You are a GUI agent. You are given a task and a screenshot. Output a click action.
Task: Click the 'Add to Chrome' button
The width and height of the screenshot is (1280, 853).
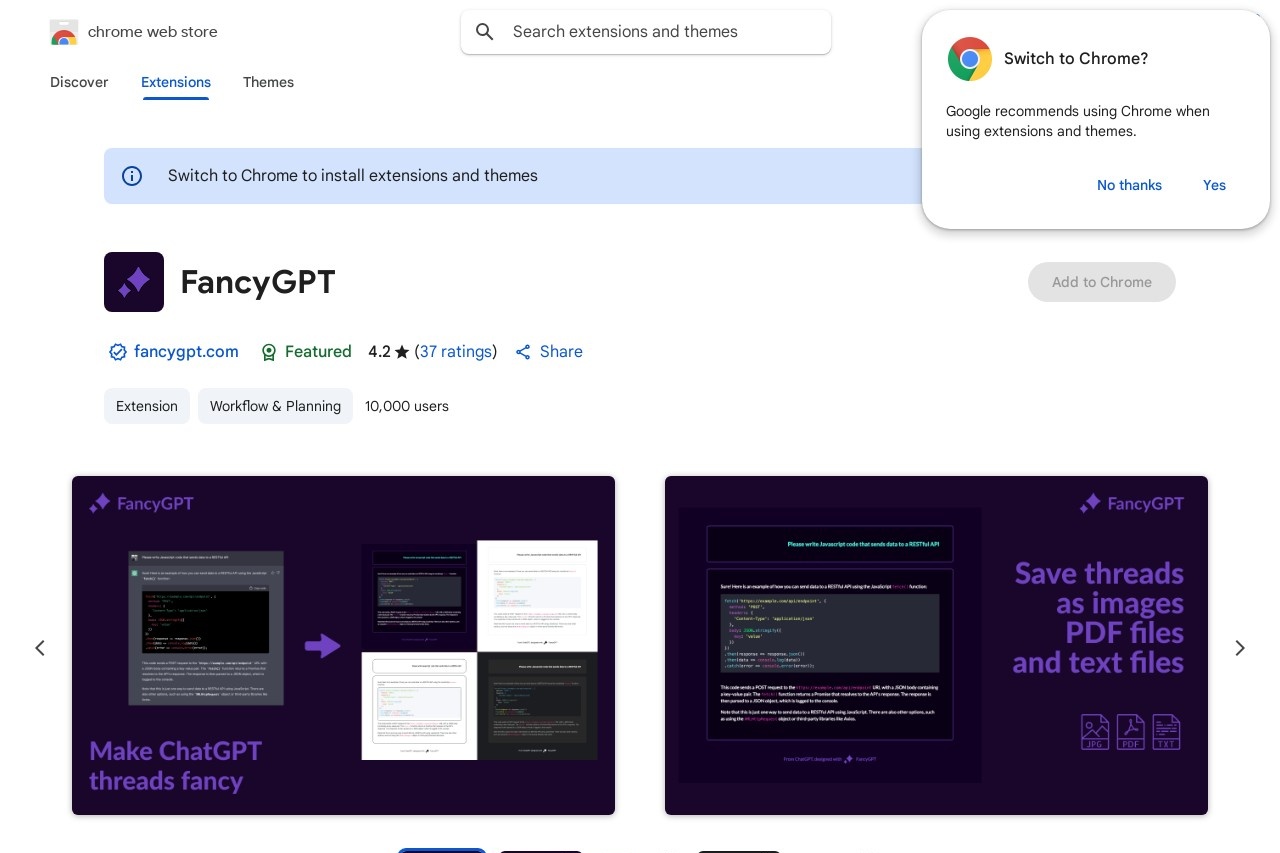(x=1102, y=282)
